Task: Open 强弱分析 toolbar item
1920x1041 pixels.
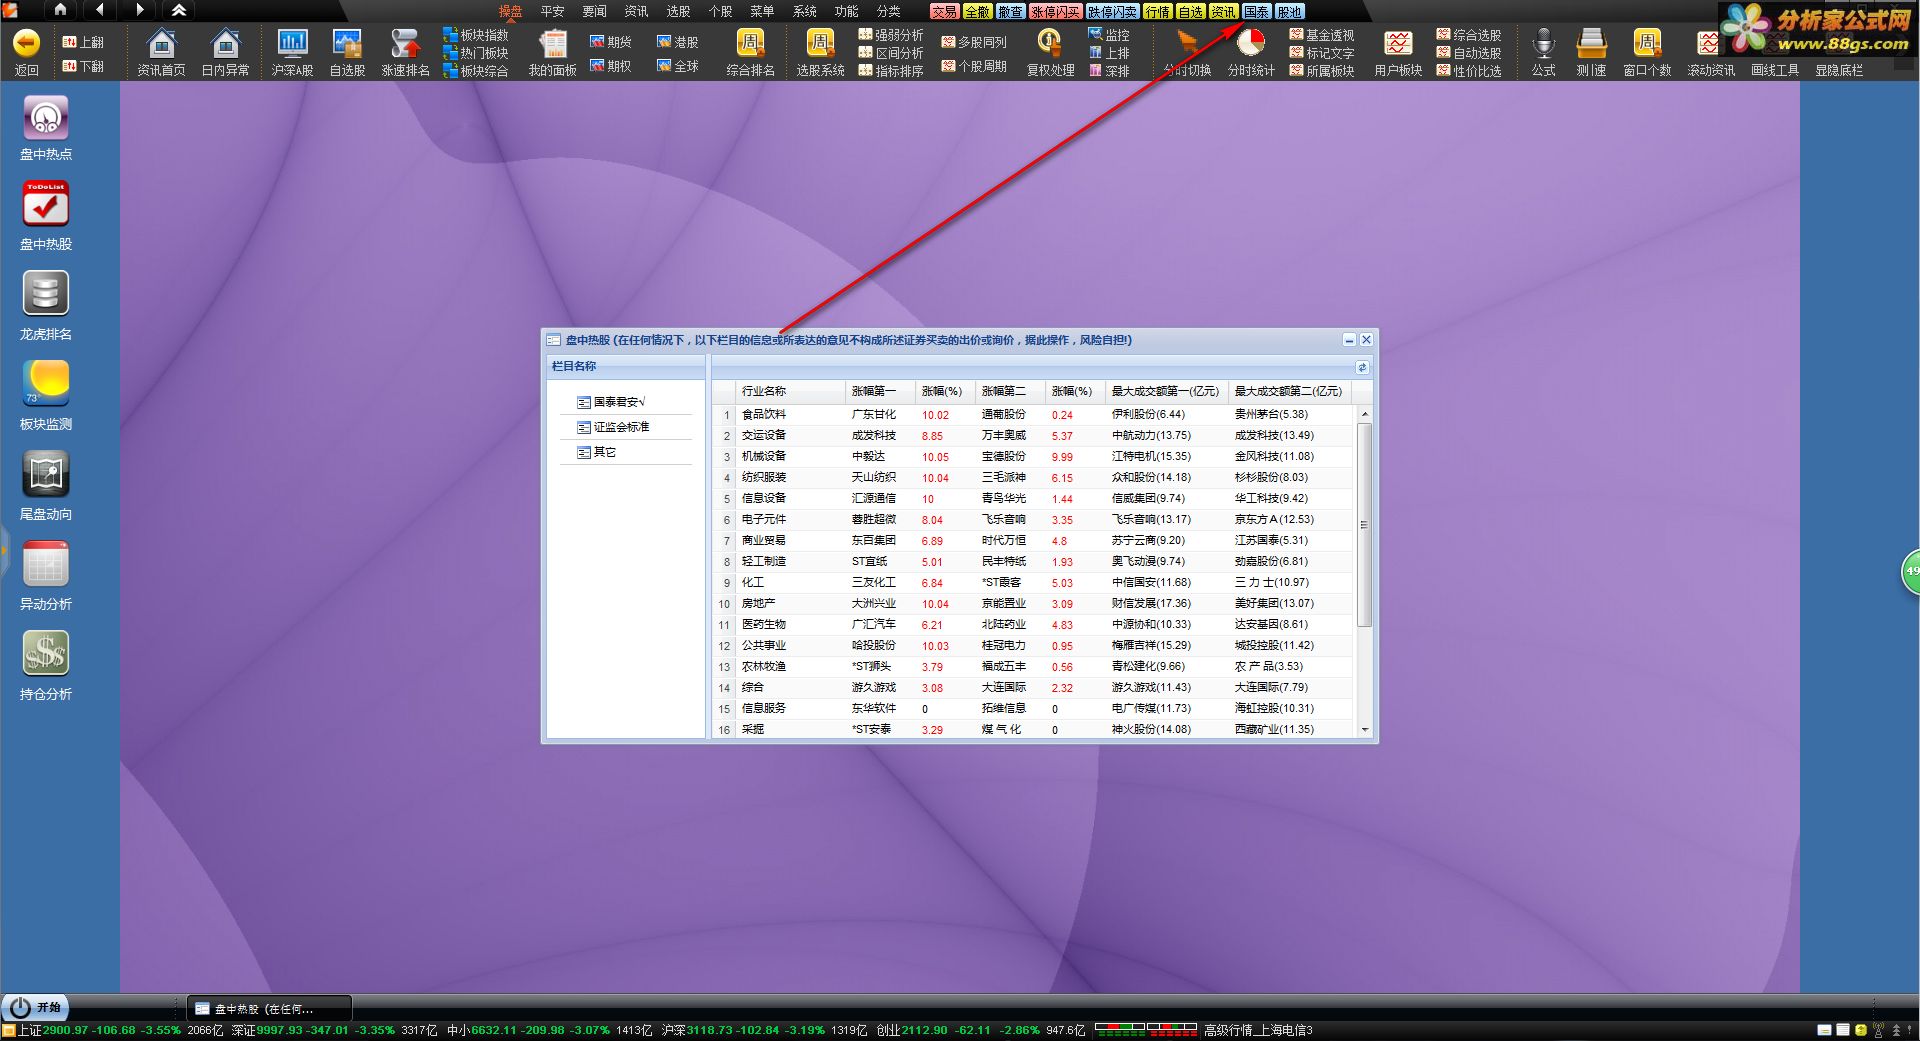Action: pyautogui.click(x=891, y=35)
